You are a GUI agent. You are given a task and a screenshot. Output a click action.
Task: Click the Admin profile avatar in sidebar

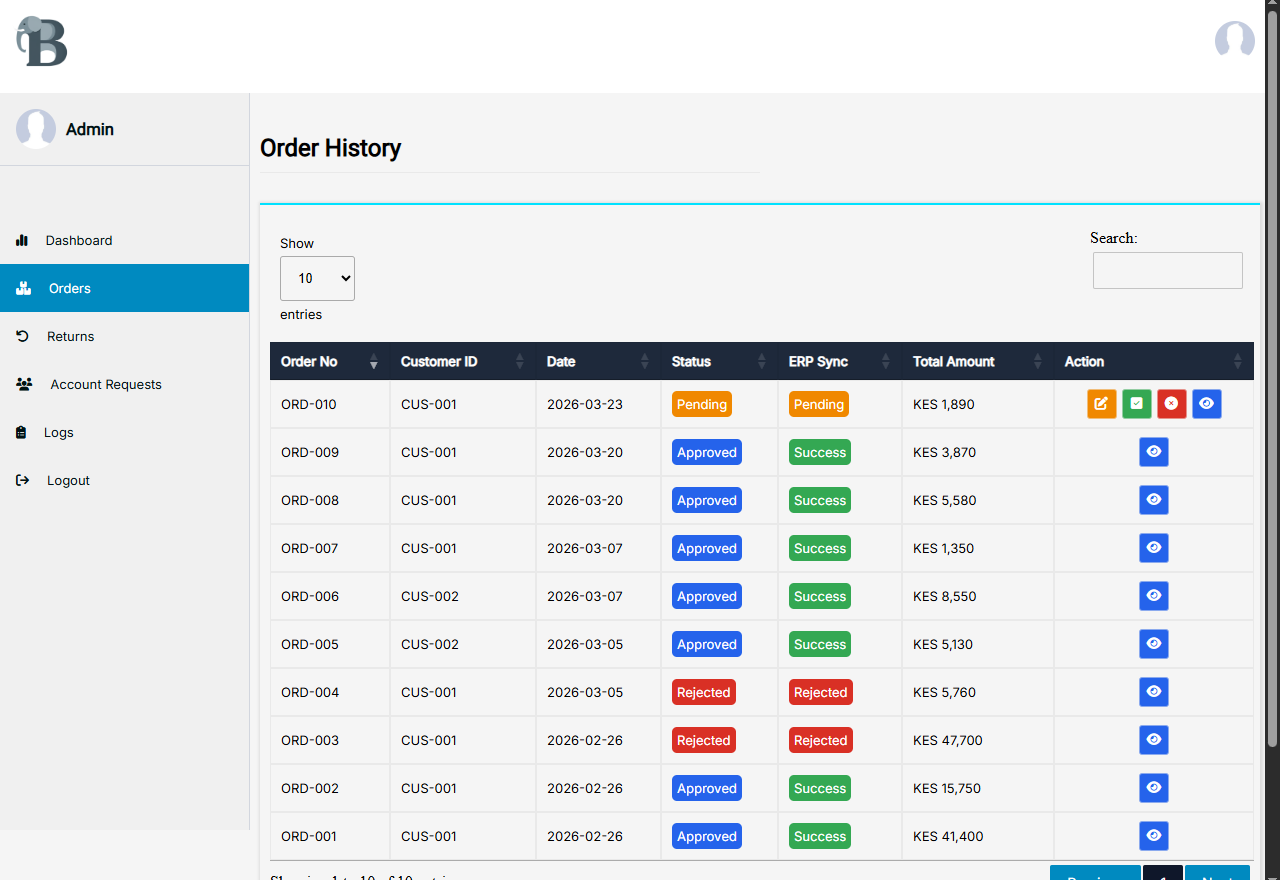pyautogui.click(x=36, y=129)
